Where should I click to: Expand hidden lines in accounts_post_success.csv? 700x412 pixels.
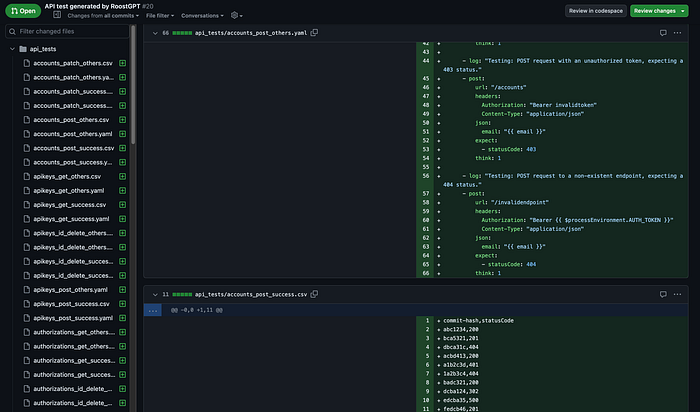pyautogui.click(x=153, y=310)
